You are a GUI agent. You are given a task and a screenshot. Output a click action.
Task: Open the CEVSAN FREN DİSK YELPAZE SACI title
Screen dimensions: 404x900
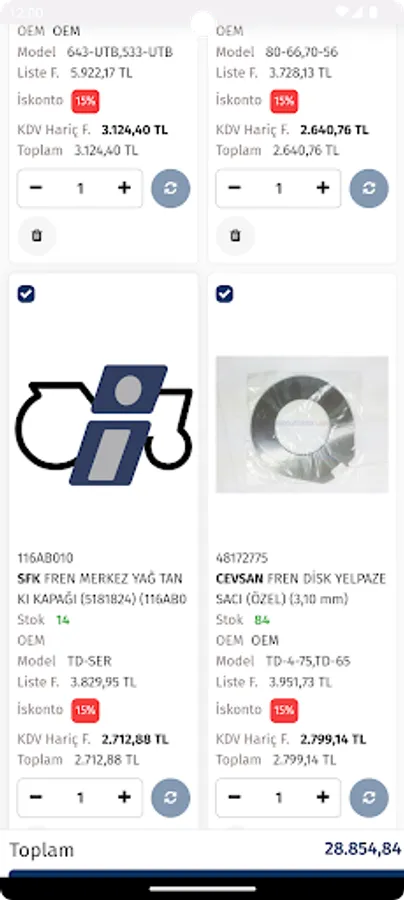click(301, 589)
